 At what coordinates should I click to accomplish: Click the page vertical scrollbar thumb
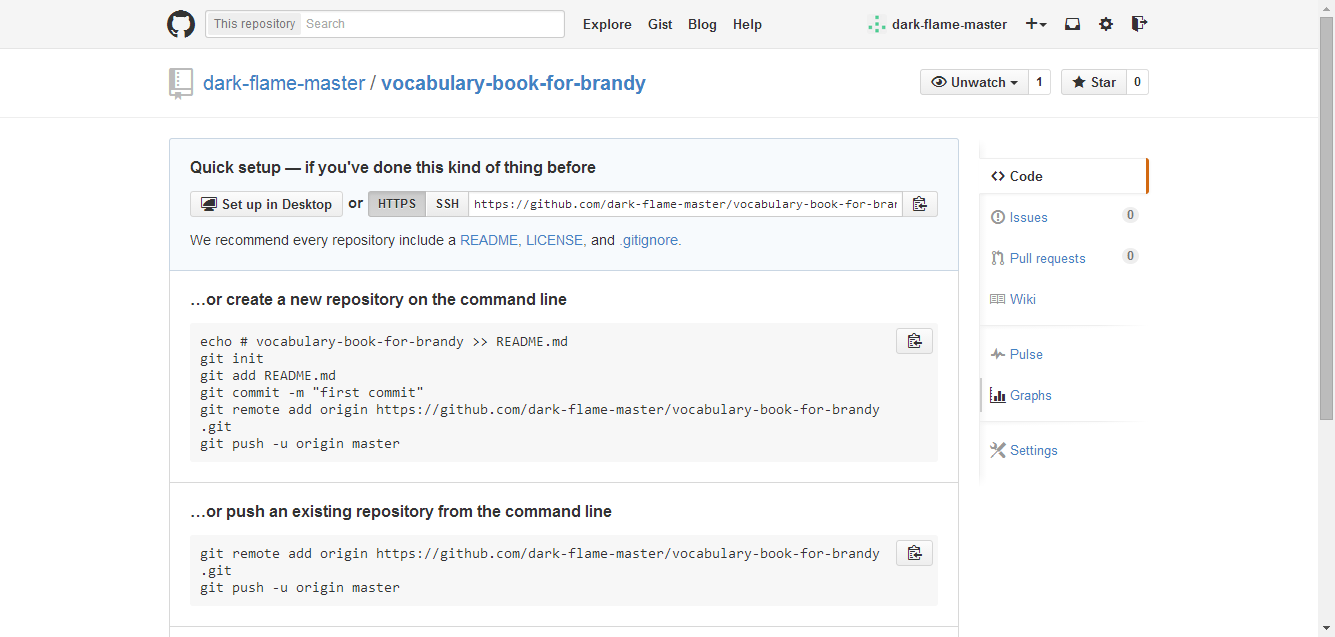(x=1327, y=217)
